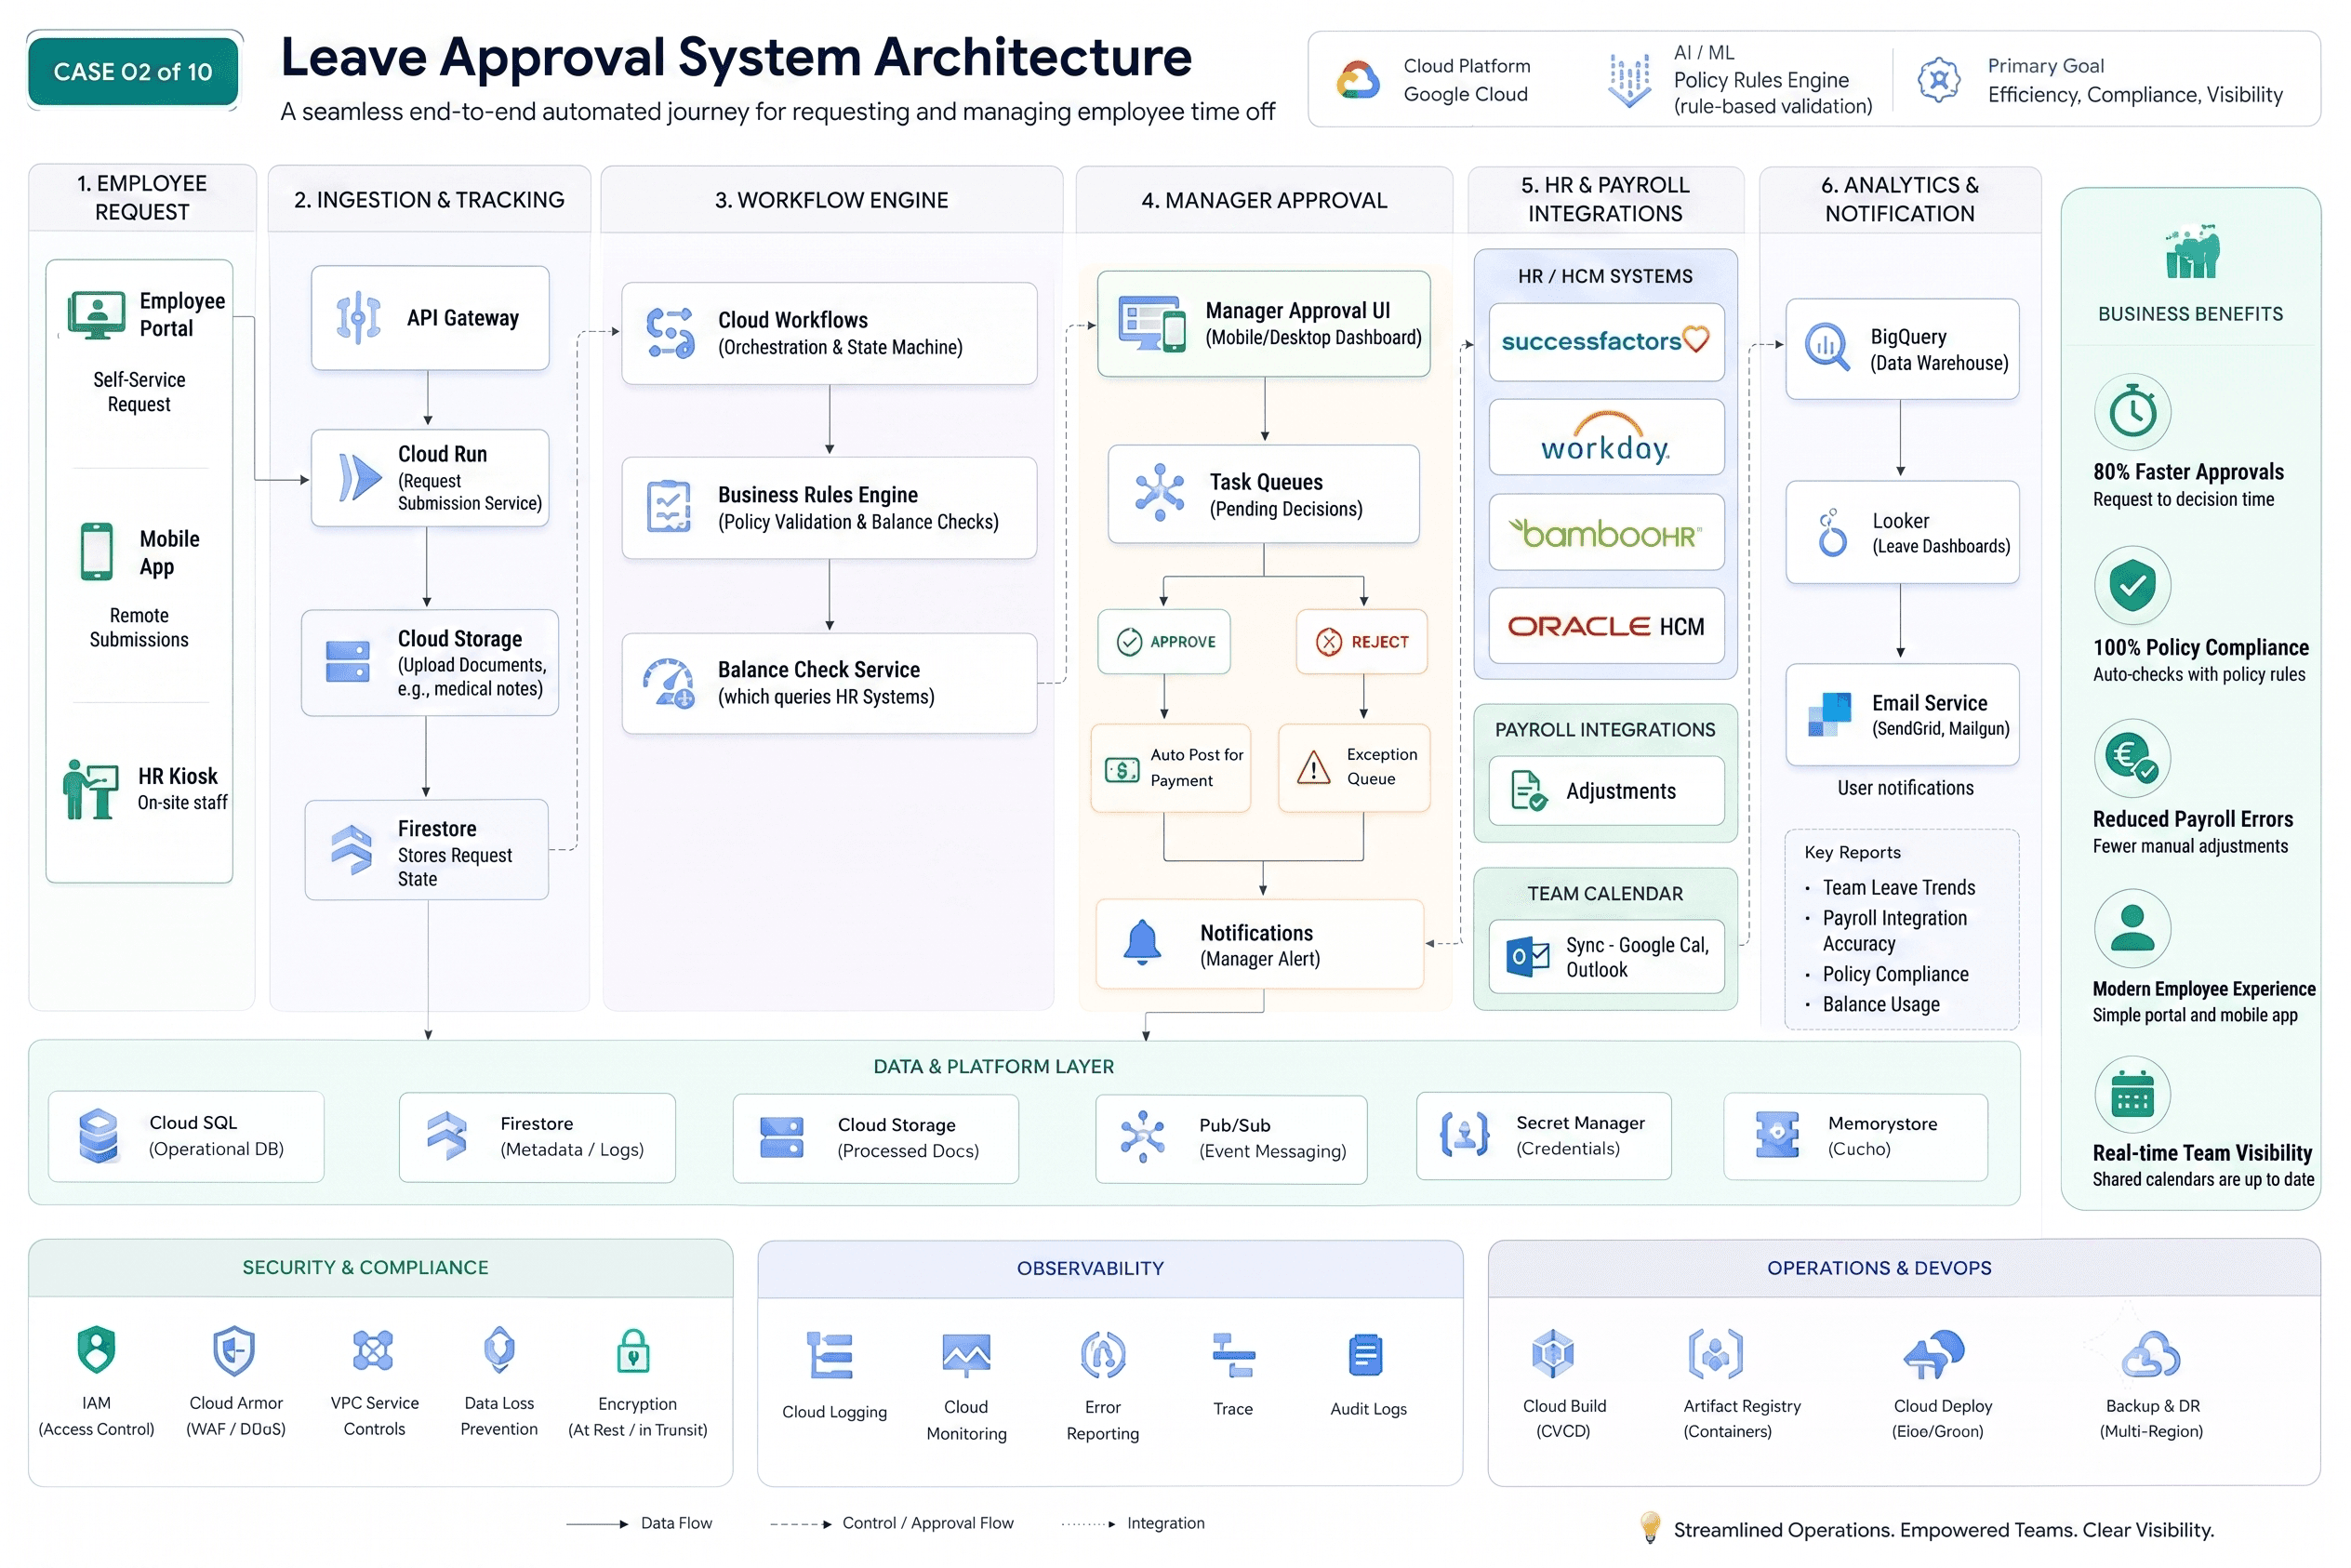Click the Oracle HCM logo card

click(1606, 626)
